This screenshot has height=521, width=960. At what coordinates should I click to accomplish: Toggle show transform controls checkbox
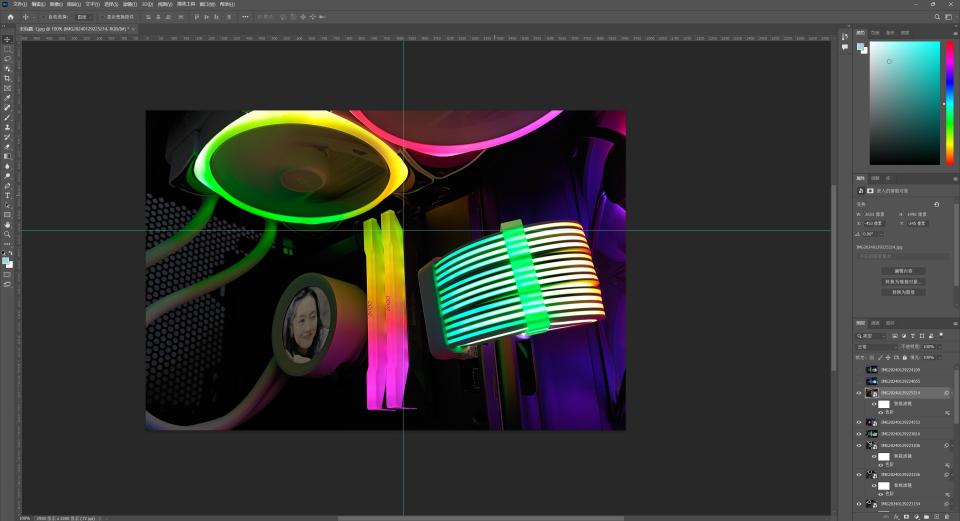(102, 17)
